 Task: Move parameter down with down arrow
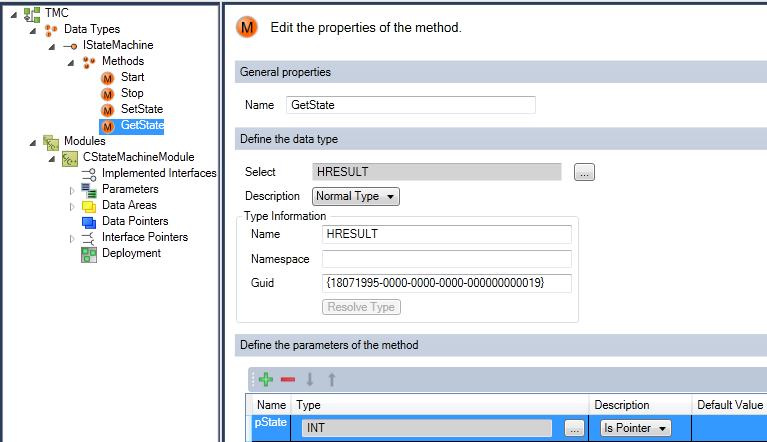pyautogui.click(x=310, y=379)
